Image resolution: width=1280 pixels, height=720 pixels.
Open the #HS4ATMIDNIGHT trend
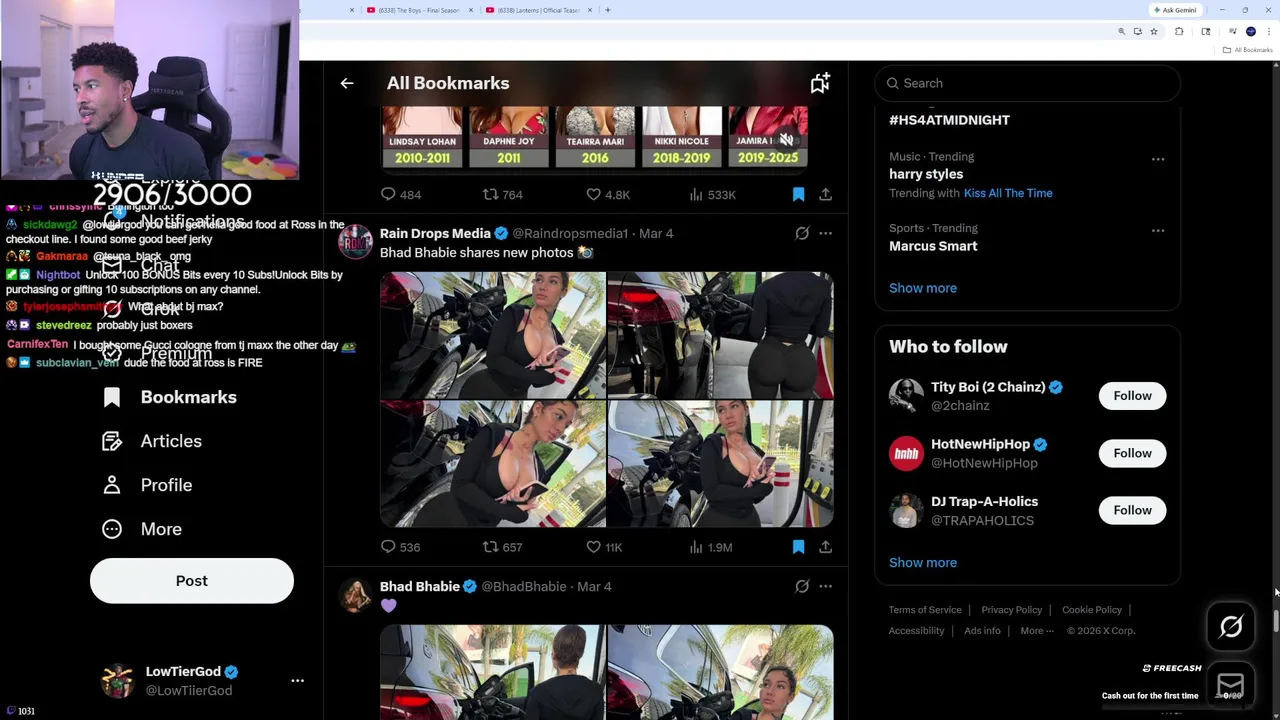tap(949, 120)
